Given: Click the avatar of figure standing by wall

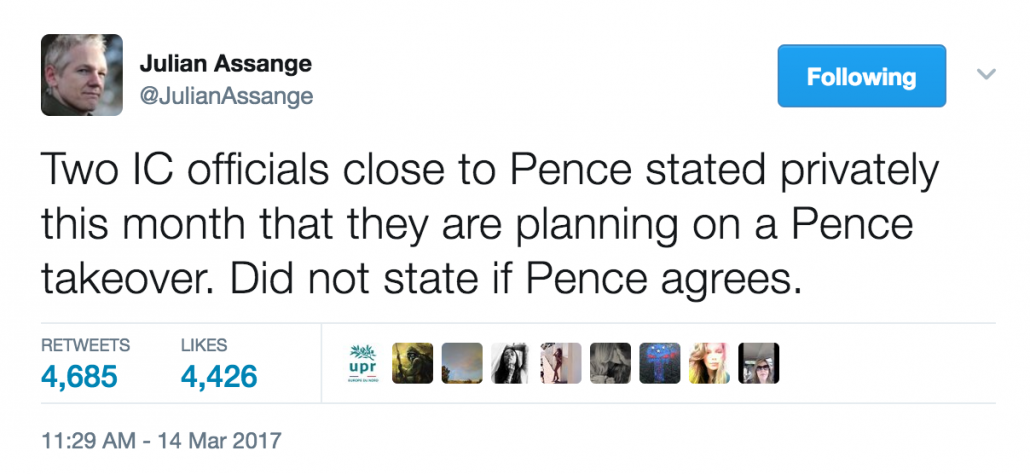Looking at the screenshot, I should [561, 363].
